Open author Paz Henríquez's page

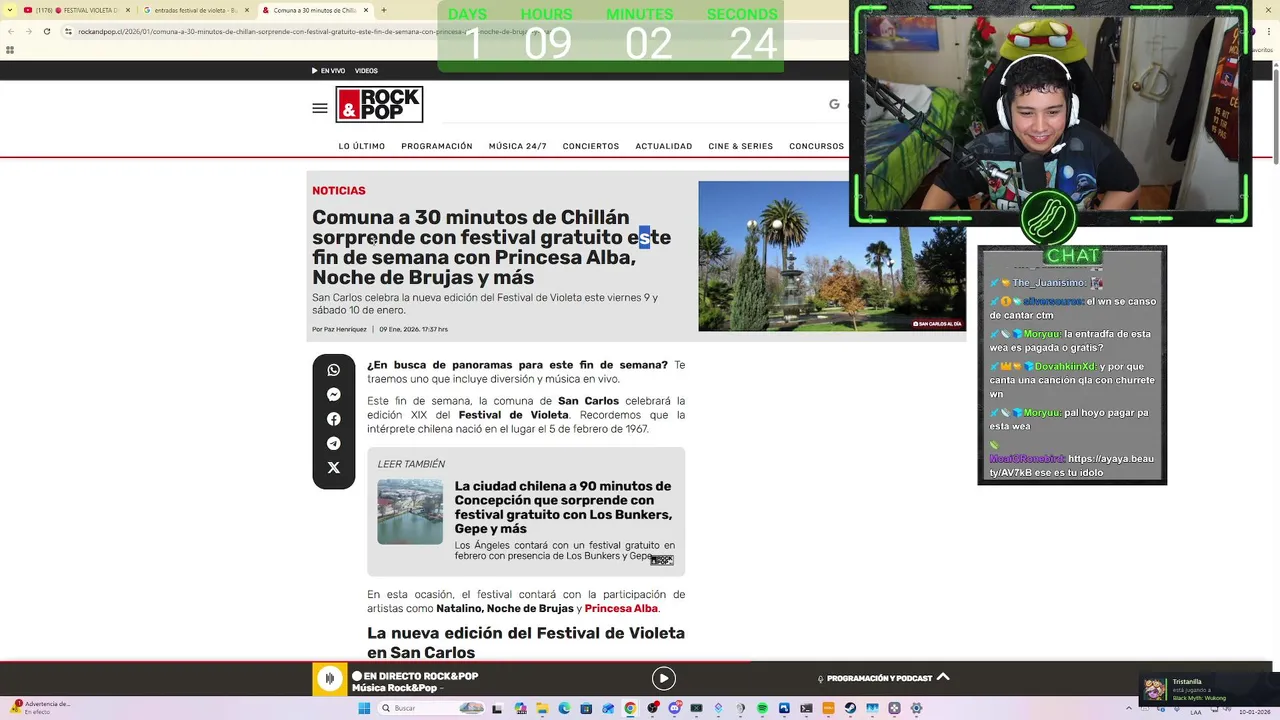click(x=343, y=329)
